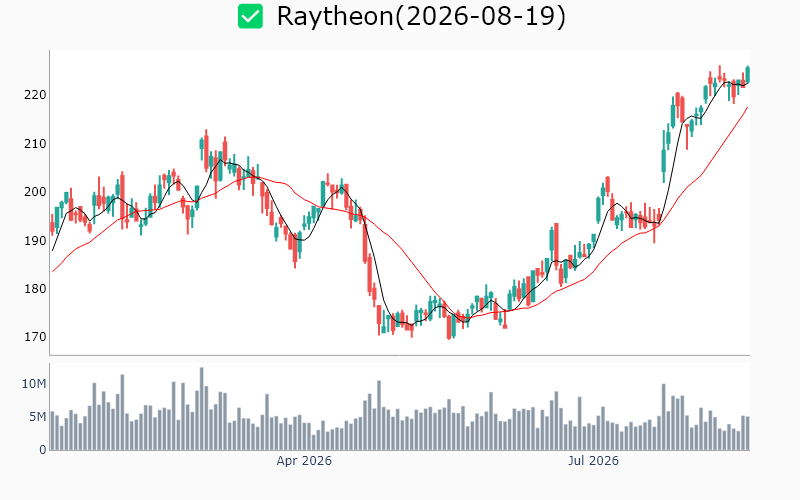Click the Jul 2026 x-axis label

tap(593, 461)
